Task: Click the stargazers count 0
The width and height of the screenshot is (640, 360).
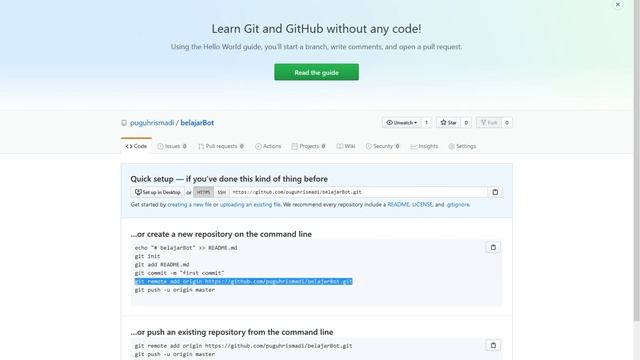Action: coord(466,122)
